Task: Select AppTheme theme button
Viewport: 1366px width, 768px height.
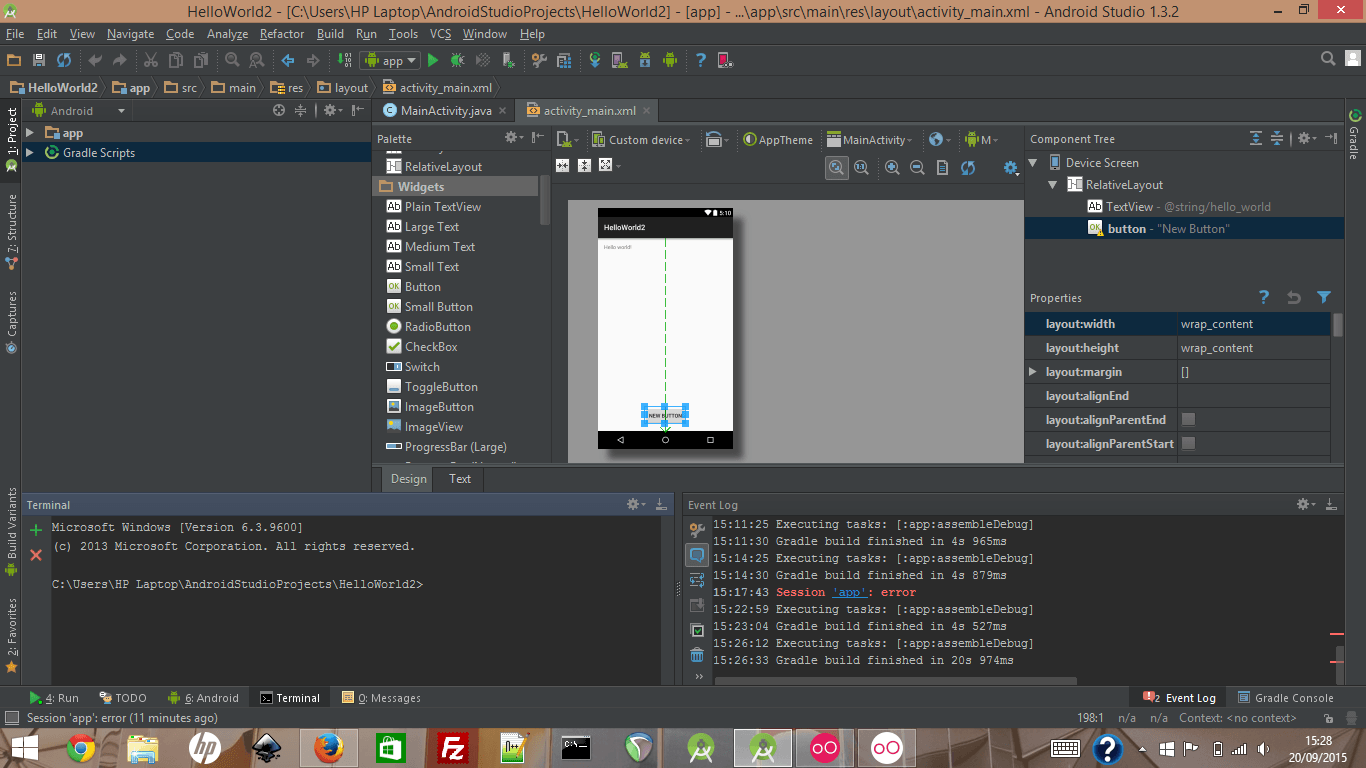Action: coord(778,139)
